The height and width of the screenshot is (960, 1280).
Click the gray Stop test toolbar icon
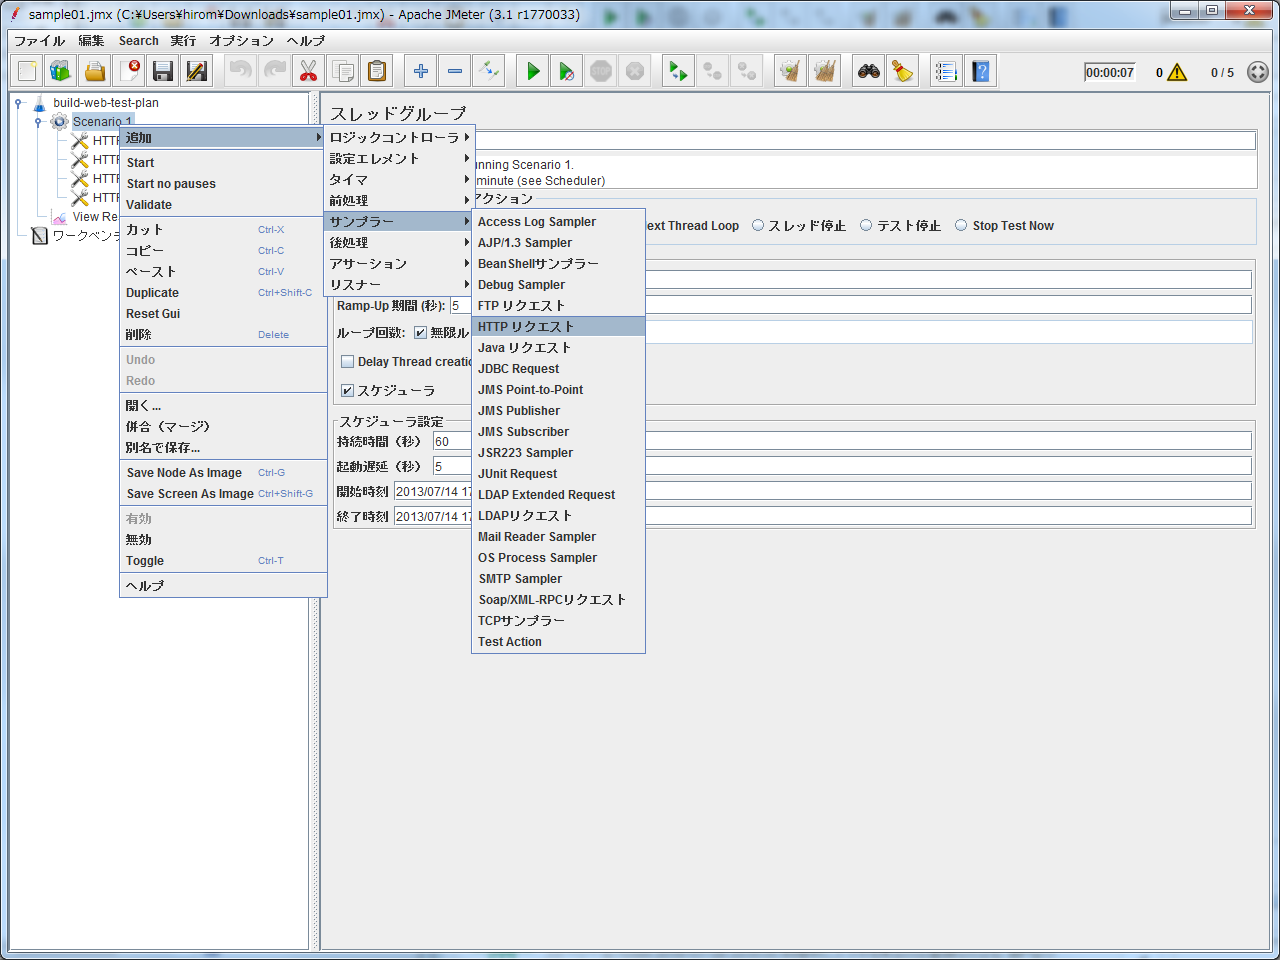click(601, 71)
